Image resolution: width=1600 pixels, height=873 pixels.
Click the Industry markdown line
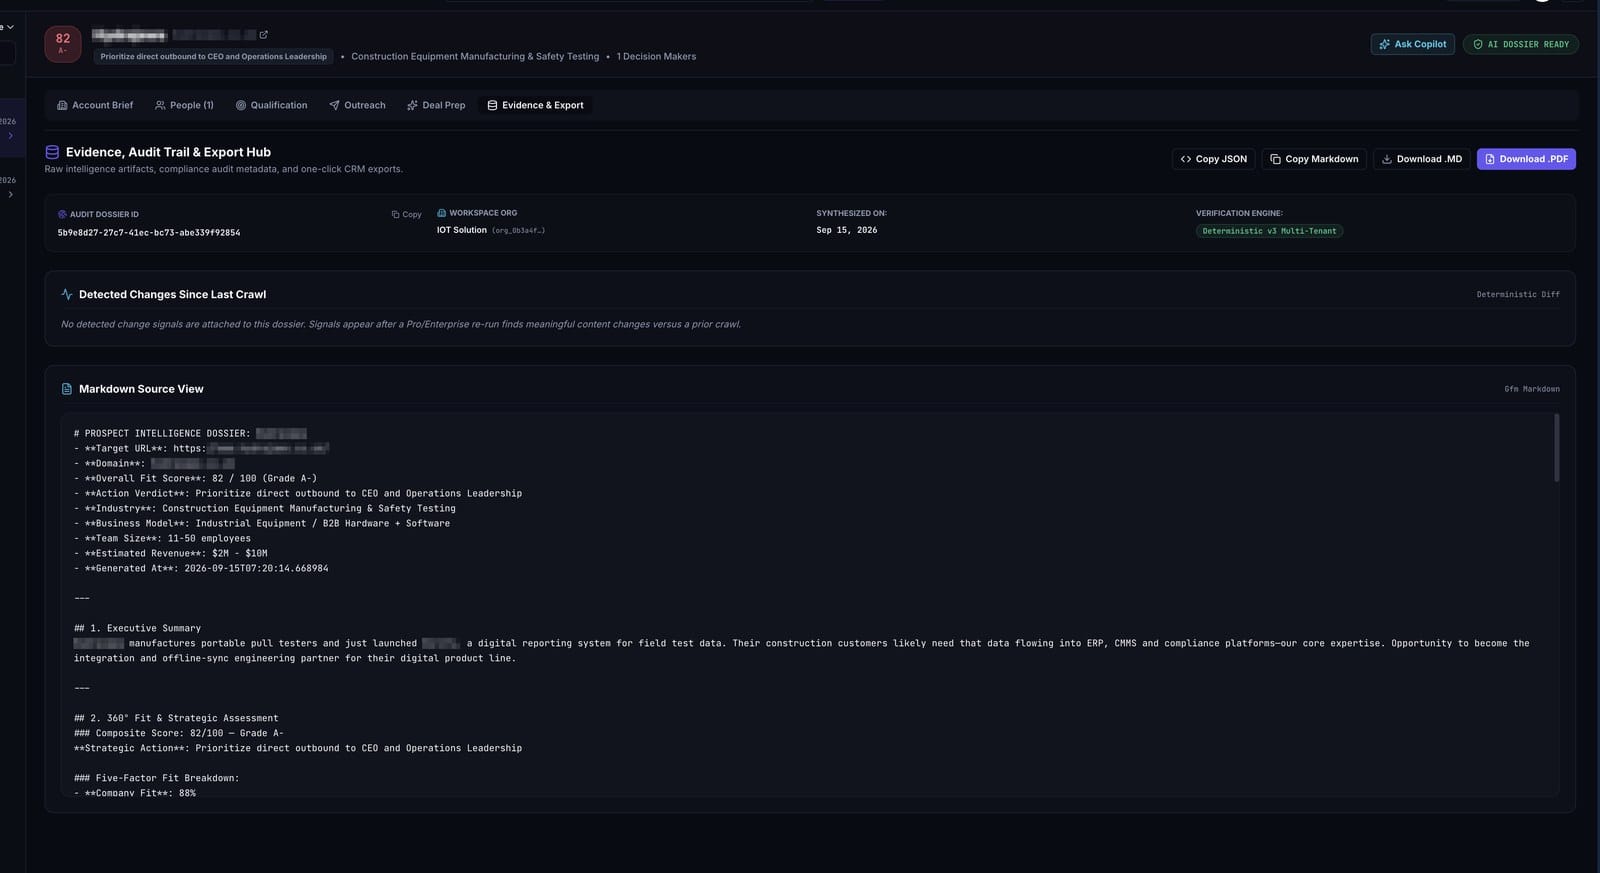(265, 508)
